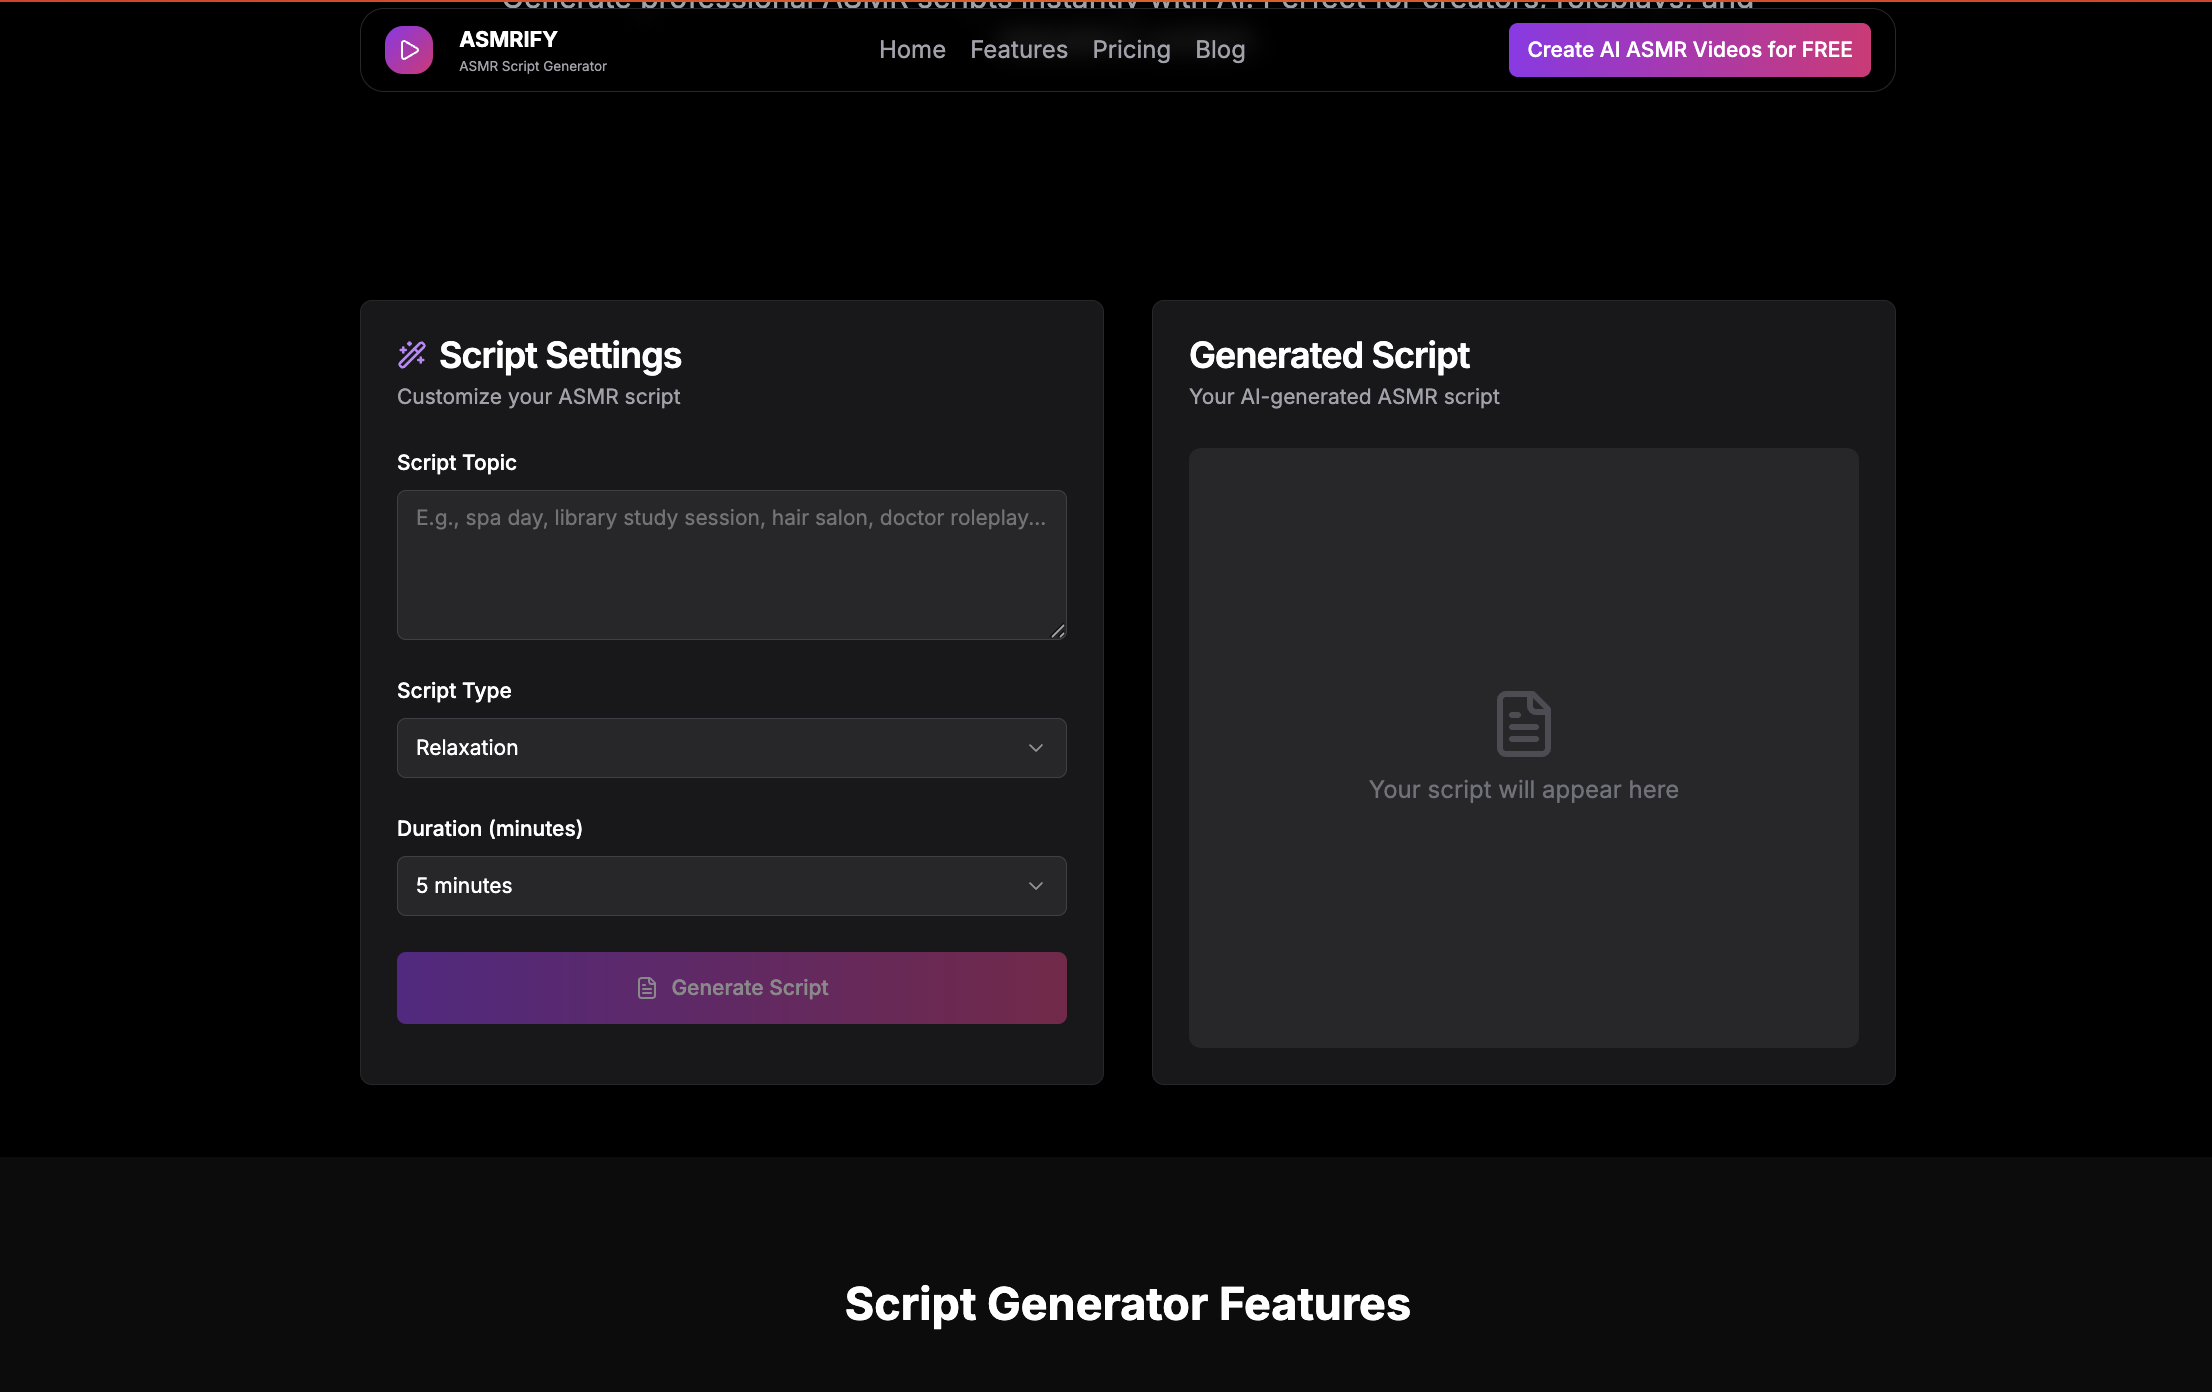Open the Pricing page
The width and height of the screenshot is (2212, 1392).
coord(1130,49)
